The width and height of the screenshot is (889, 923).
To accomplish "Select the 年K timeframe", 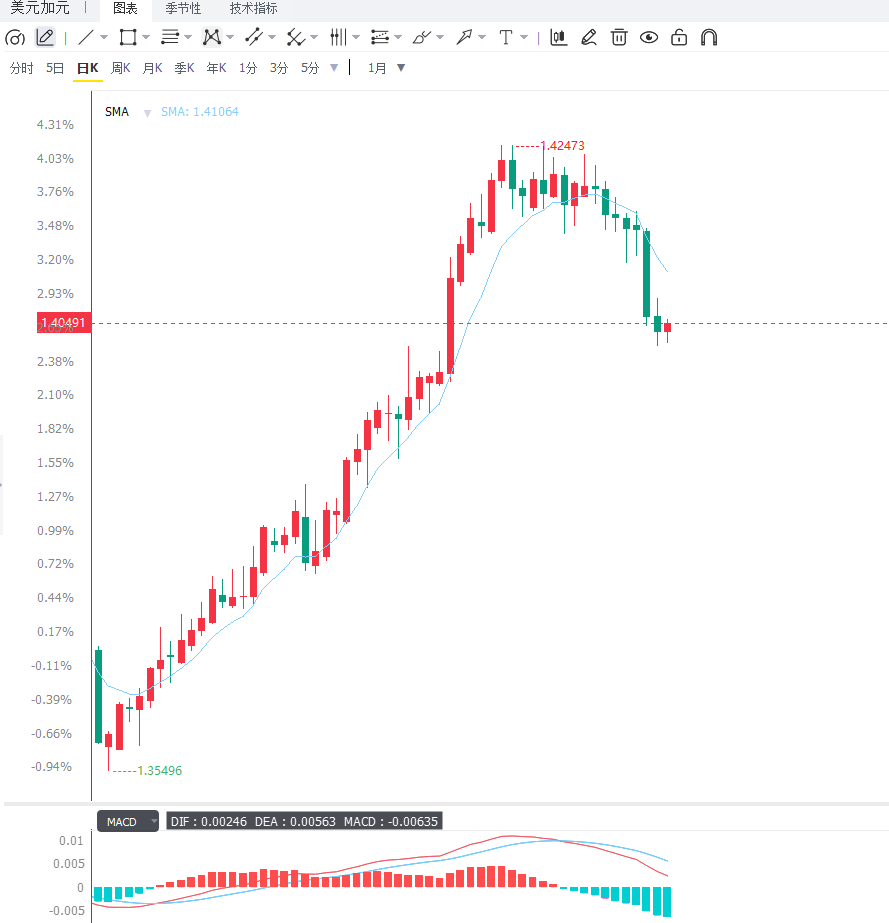I will pos(216,68).
